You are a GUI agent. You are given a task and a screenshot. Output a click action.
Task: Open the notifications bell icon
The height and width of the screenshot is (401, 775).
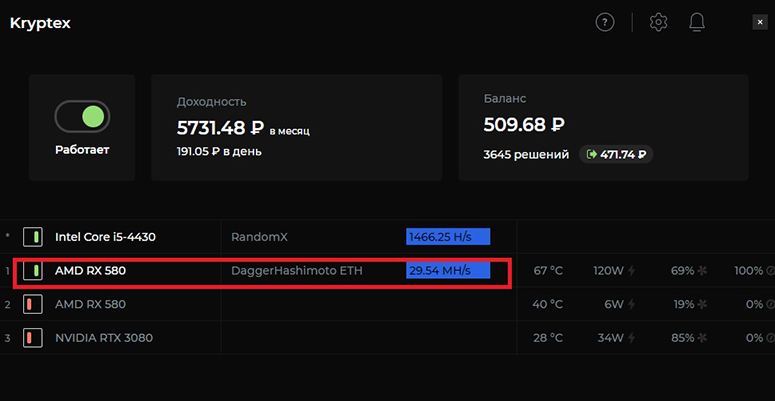(x=697, y=22)
